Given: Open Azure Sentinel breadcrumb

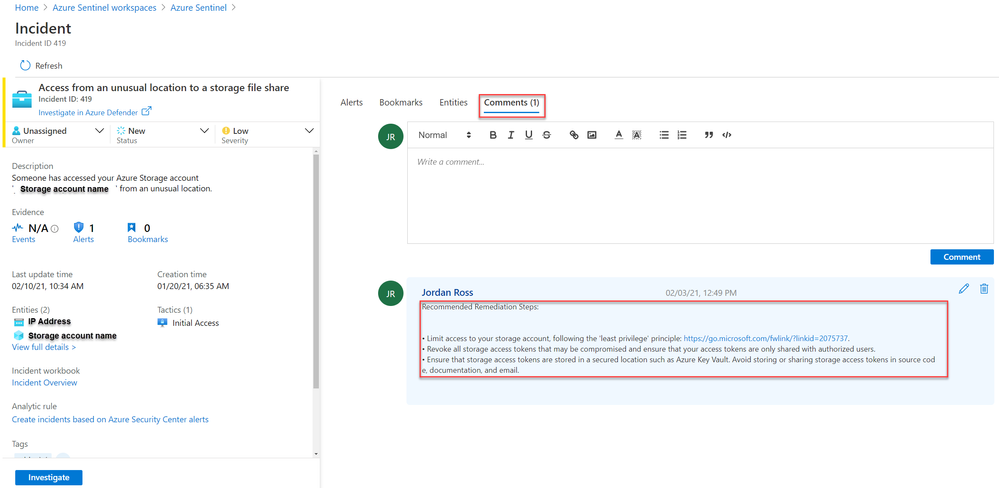Looking at the screenshot, I should [198, 8].
